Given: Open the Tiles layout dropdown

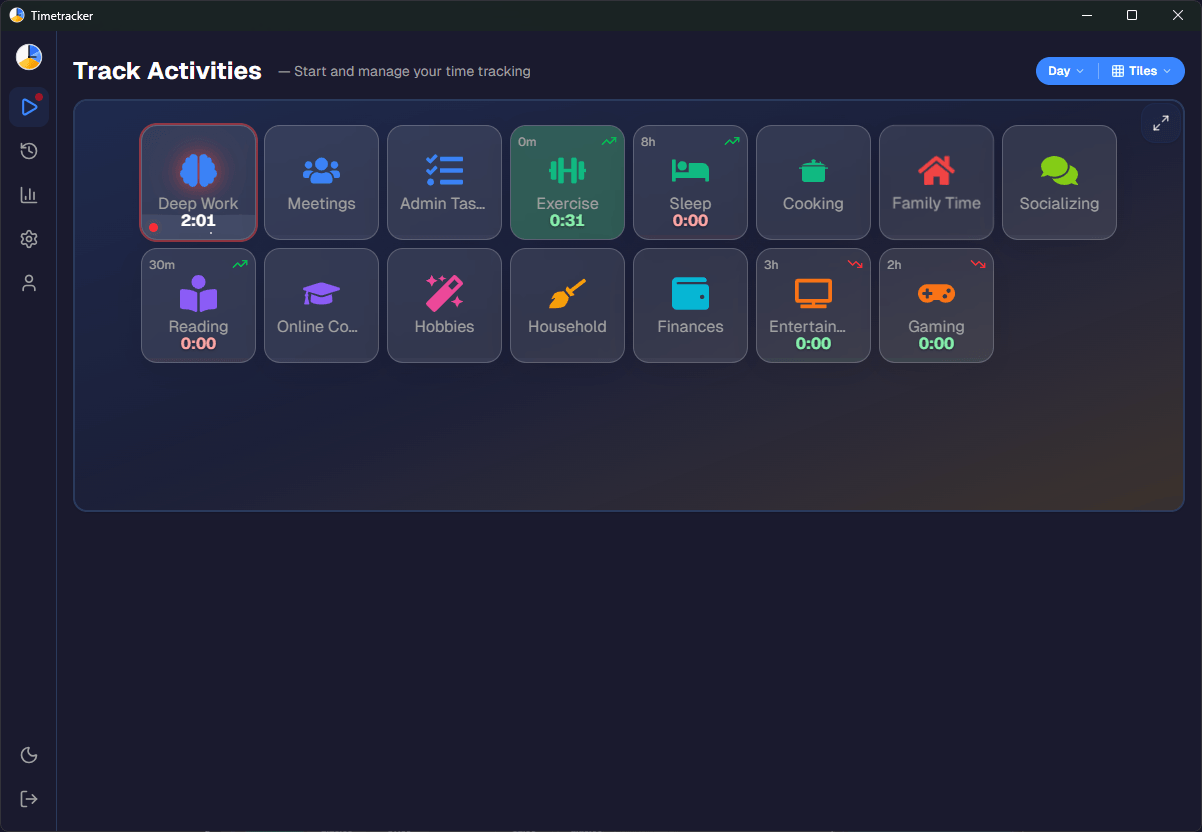Looking at the screenshot, I should point(1140,71).
